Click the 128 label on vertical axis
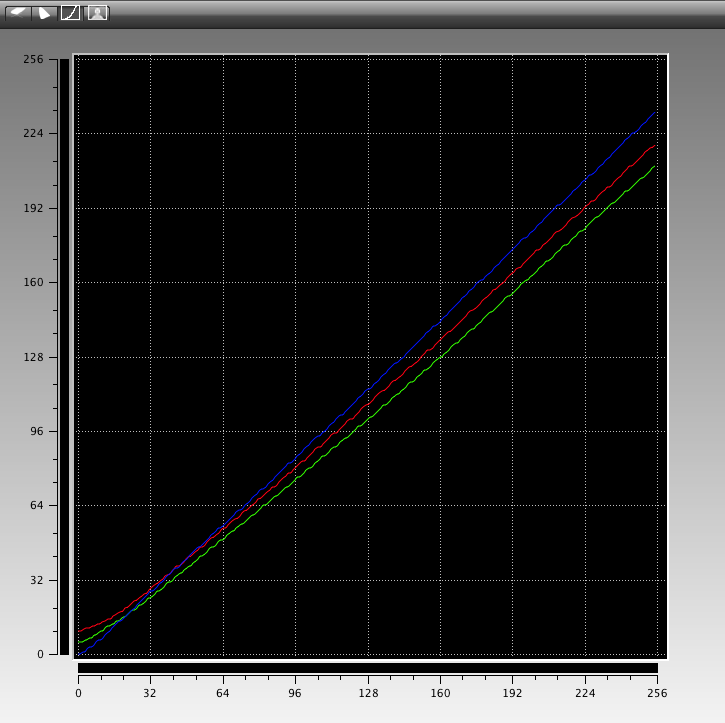 click(x=33, y=357)
